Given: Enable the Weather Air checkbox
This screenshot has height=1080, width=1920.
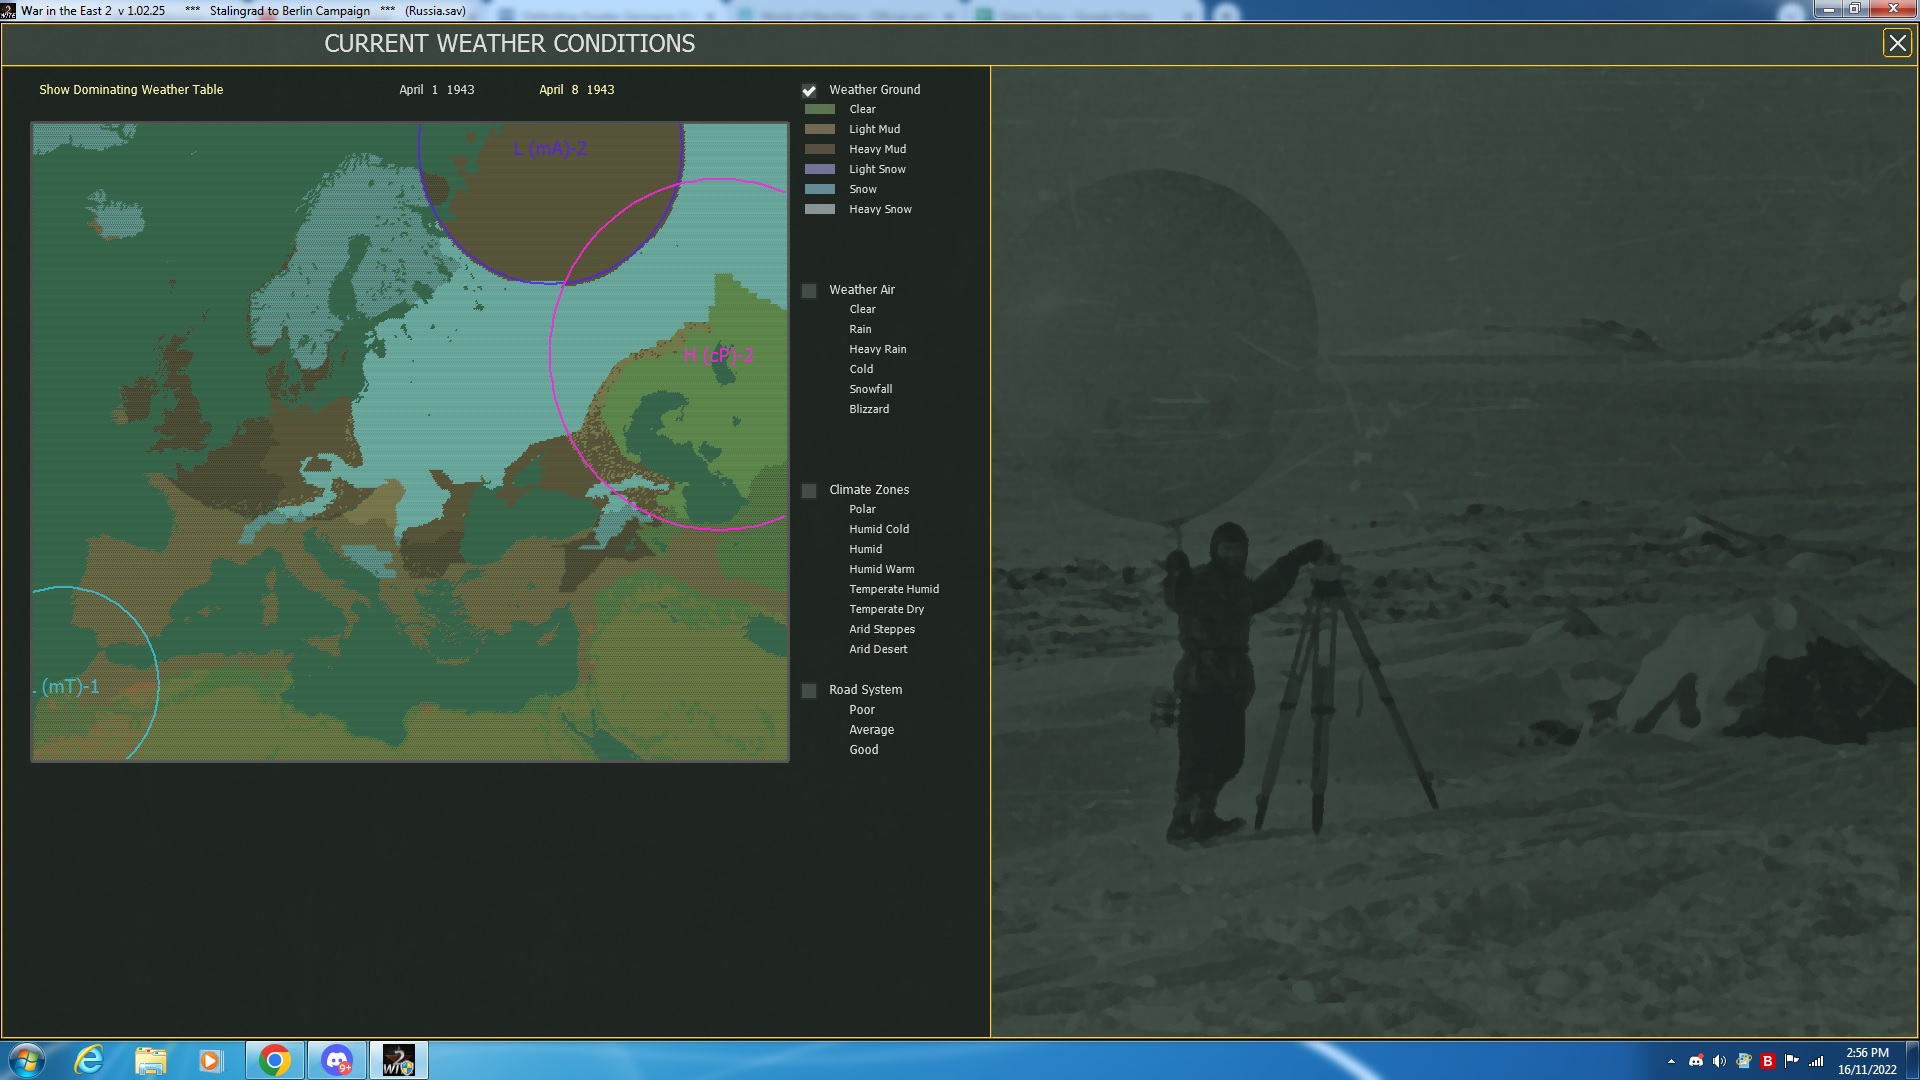Looking at the screenshot, I should (809, 291).
